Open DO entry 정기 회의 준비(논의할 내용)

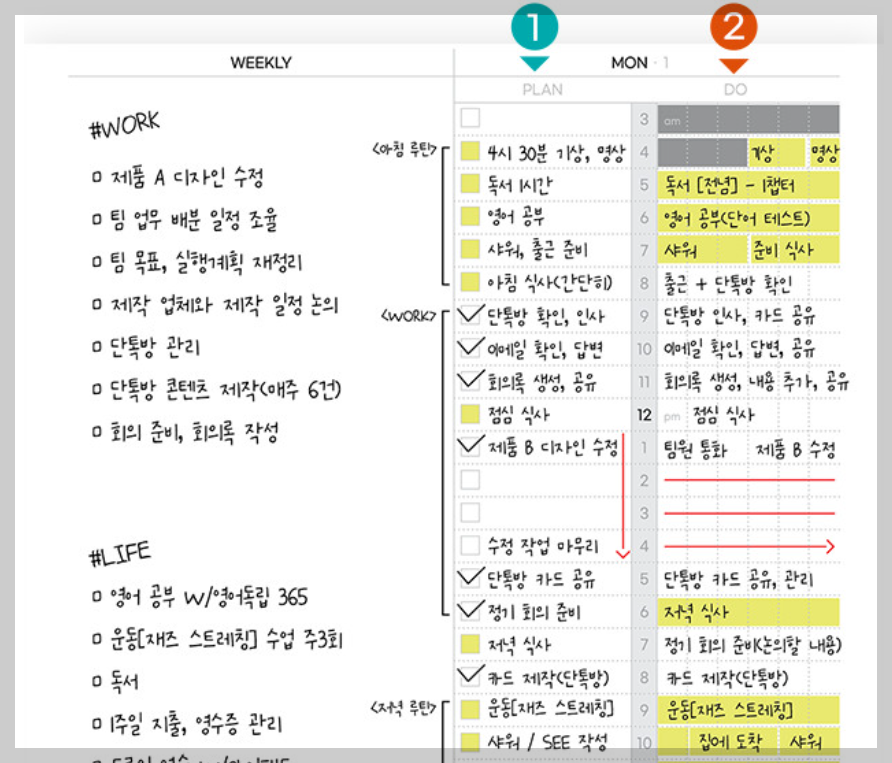click(x=753, y=645)
